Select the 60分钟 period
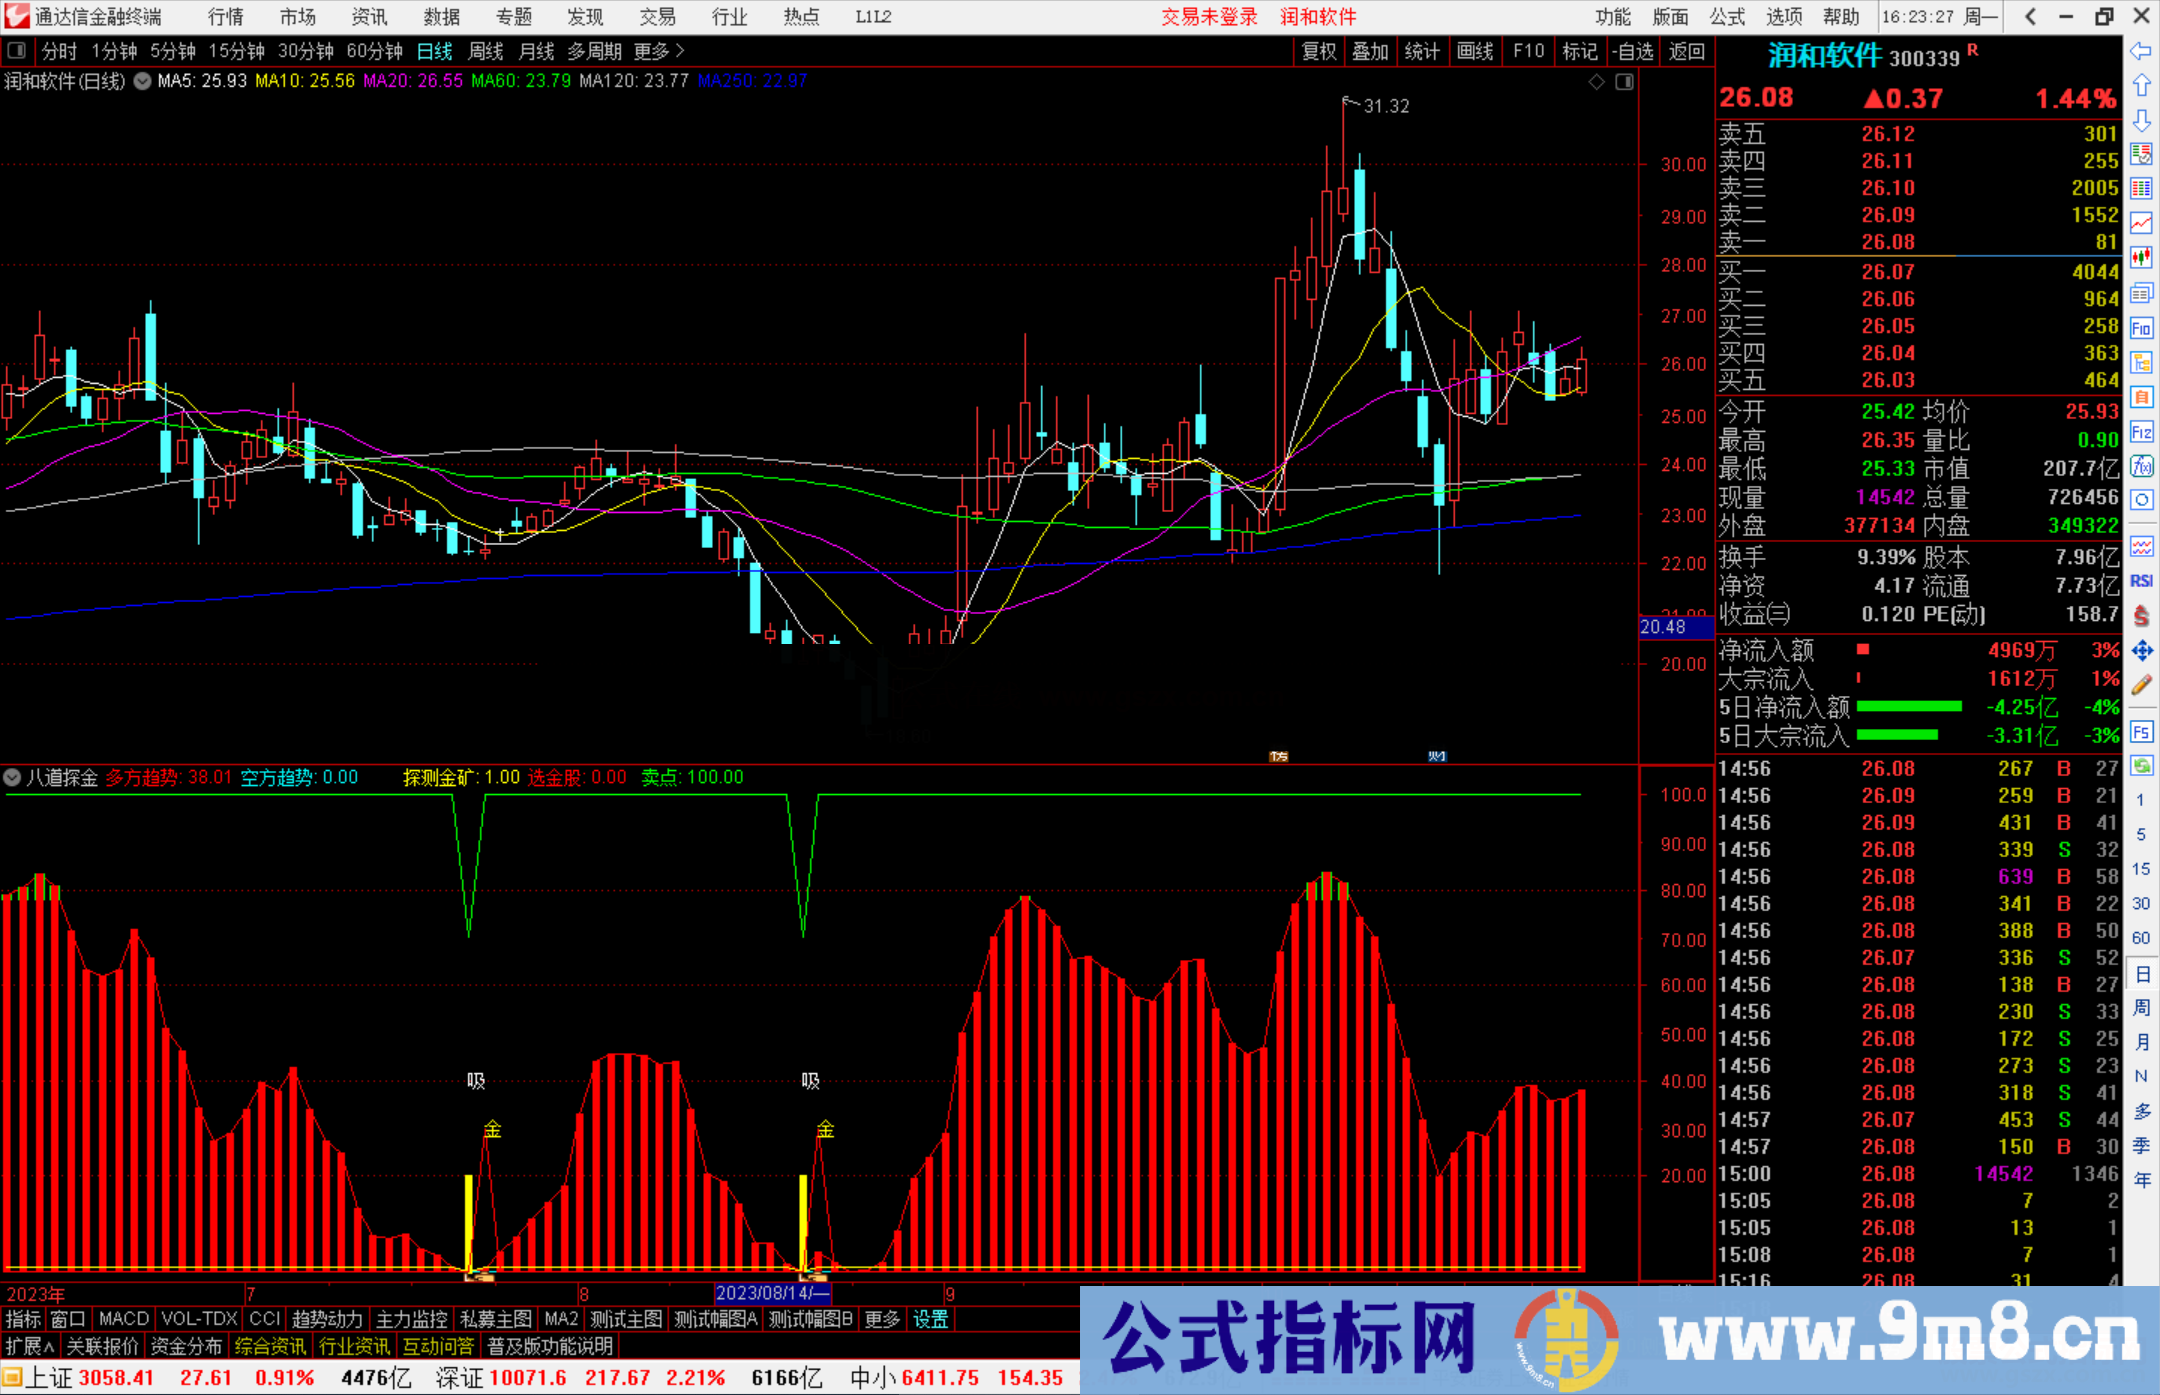Viewport: 2160px width, 1395px height. [374, 51]
